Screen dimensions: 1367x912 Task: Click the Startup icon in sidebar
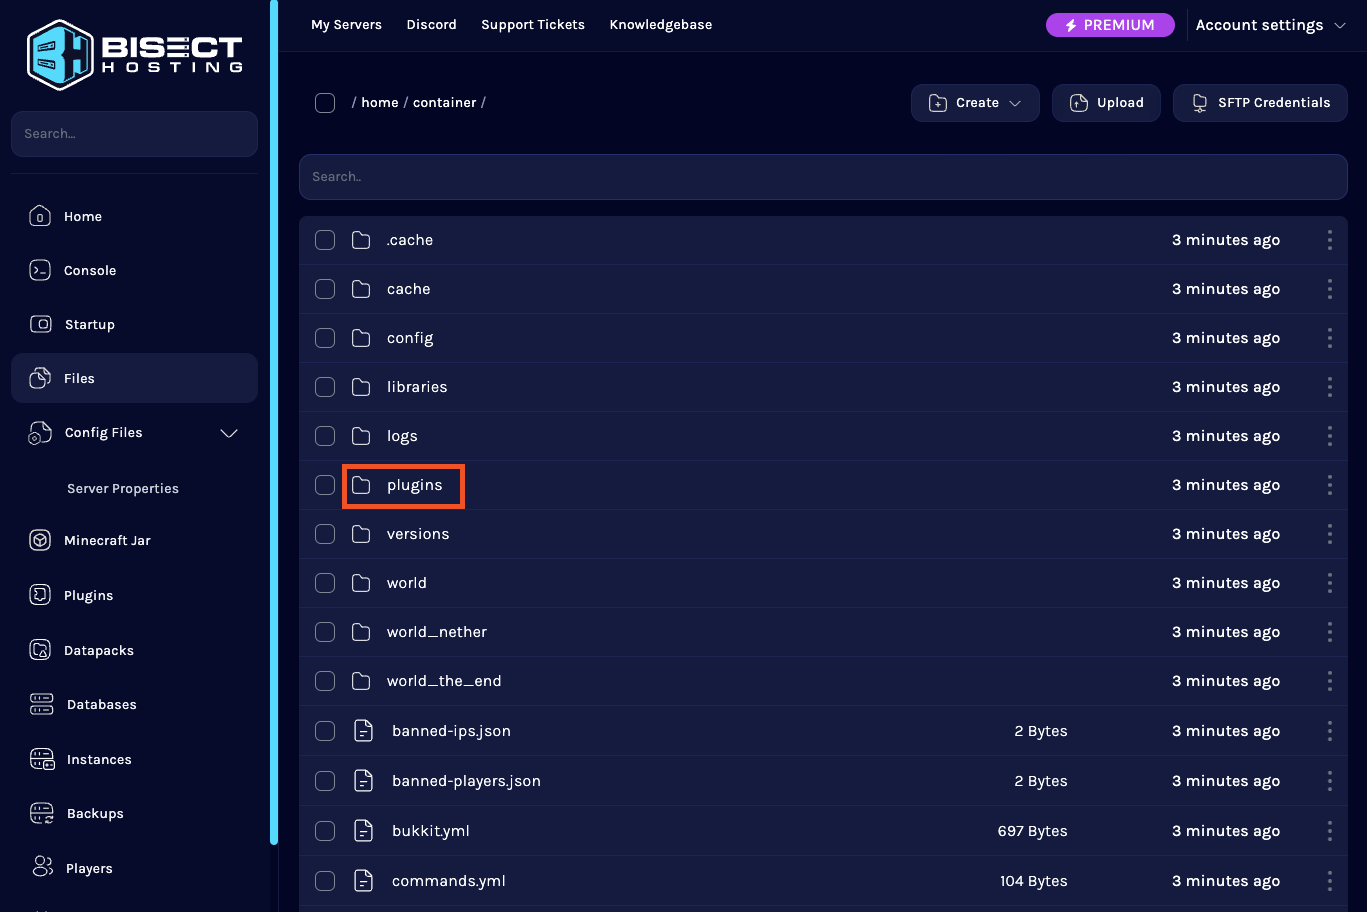click(x=40, y=324)
